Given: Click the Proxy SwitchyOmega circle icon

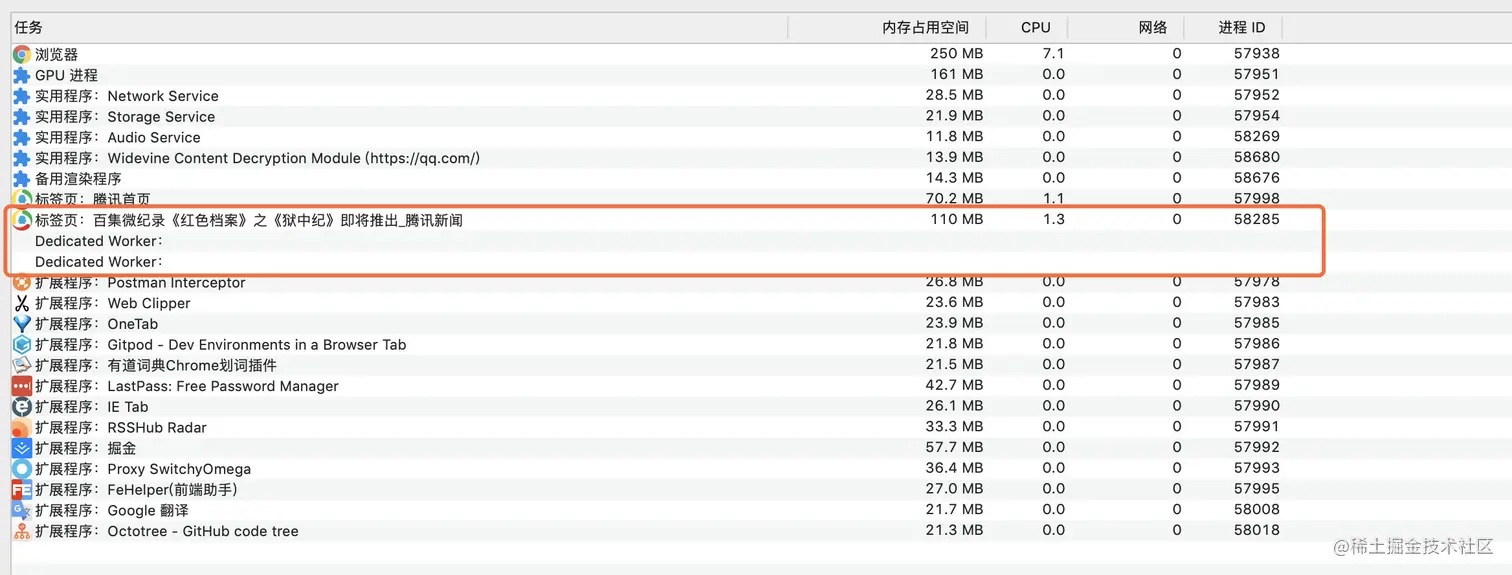Looking at the screenshot, I should [21, 469].
